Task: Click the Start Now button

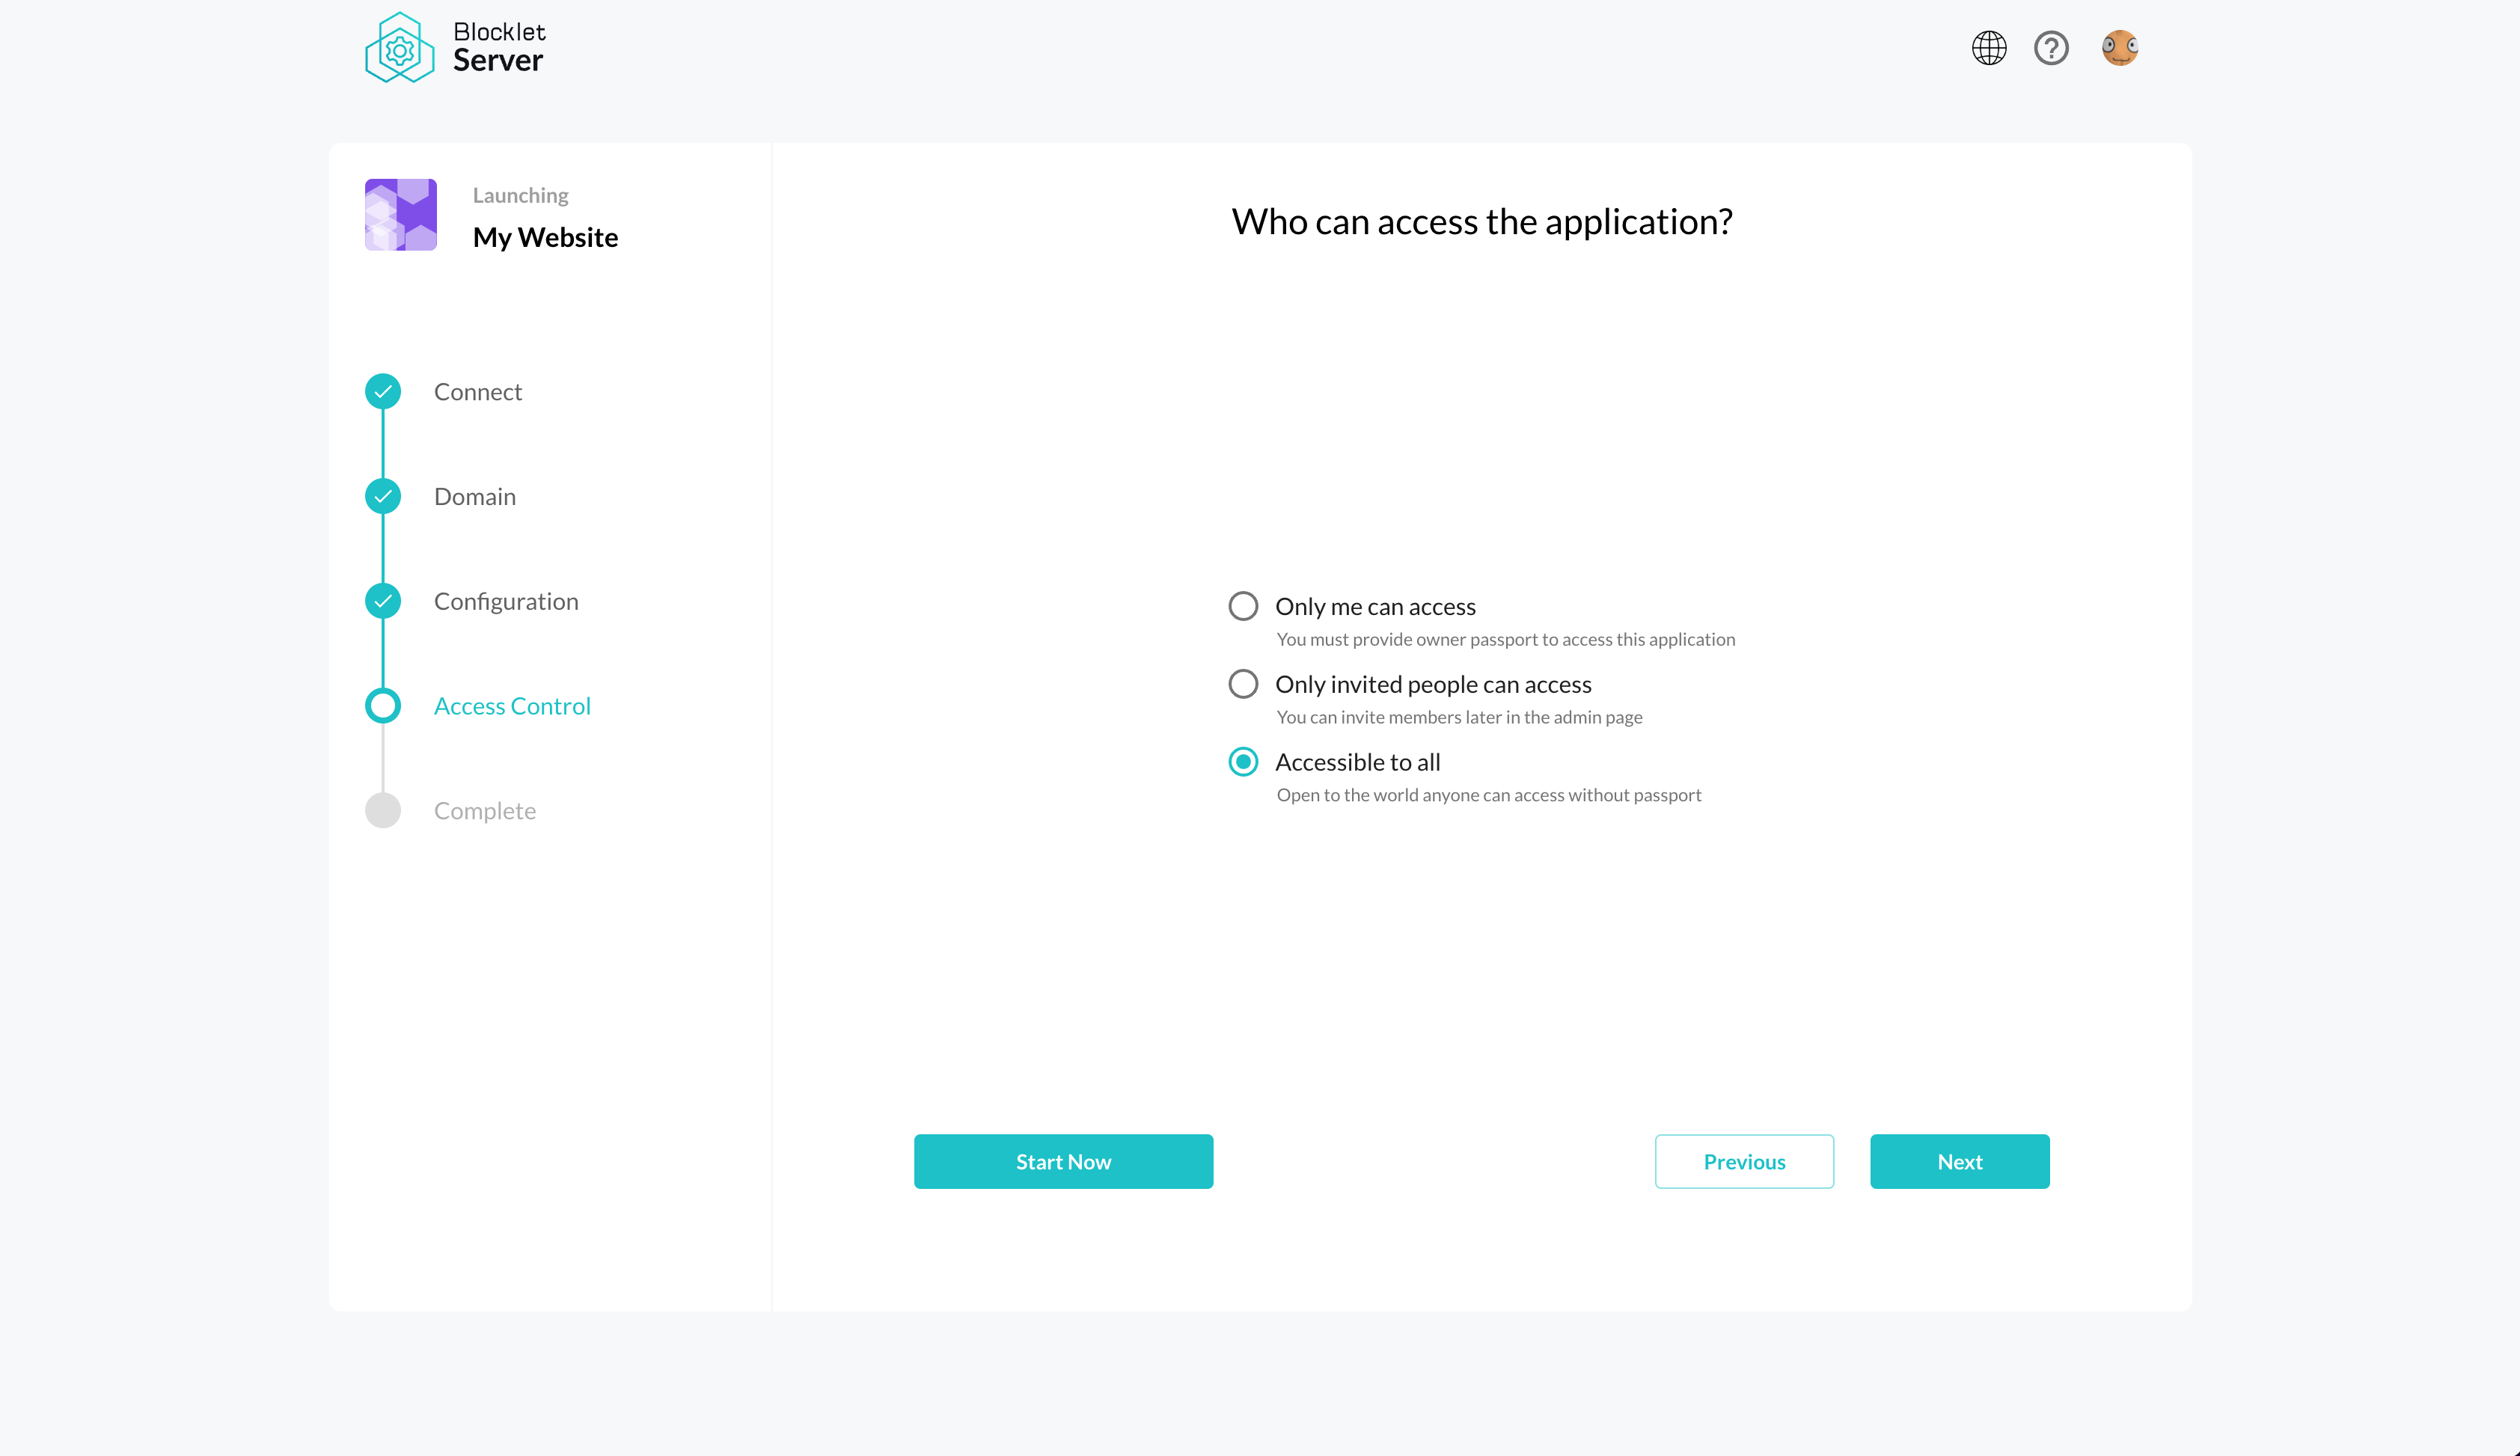Action: pos(1063,1161)
